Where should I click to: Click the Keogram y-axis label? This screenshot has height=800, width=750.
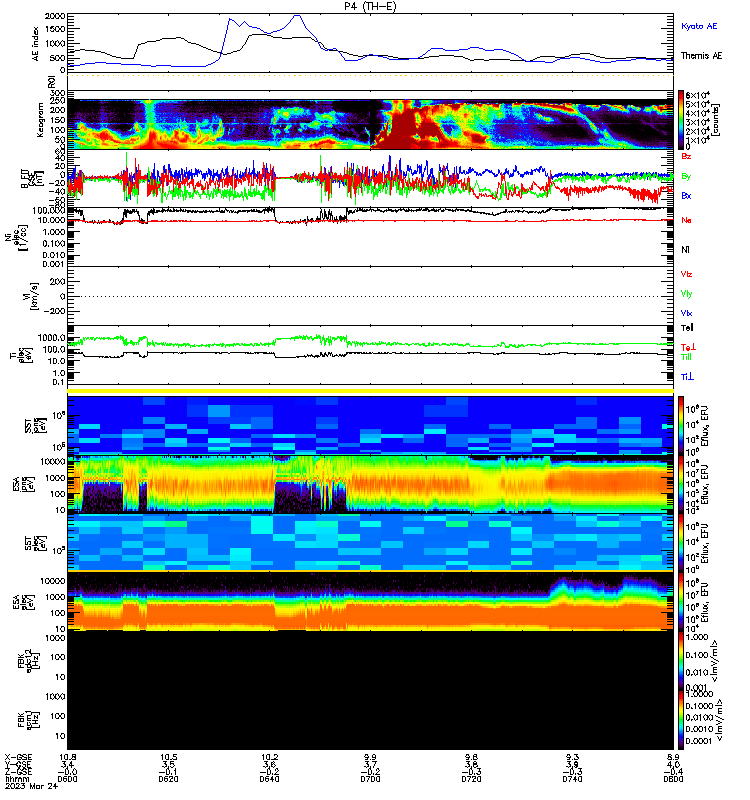coord(40,120)
